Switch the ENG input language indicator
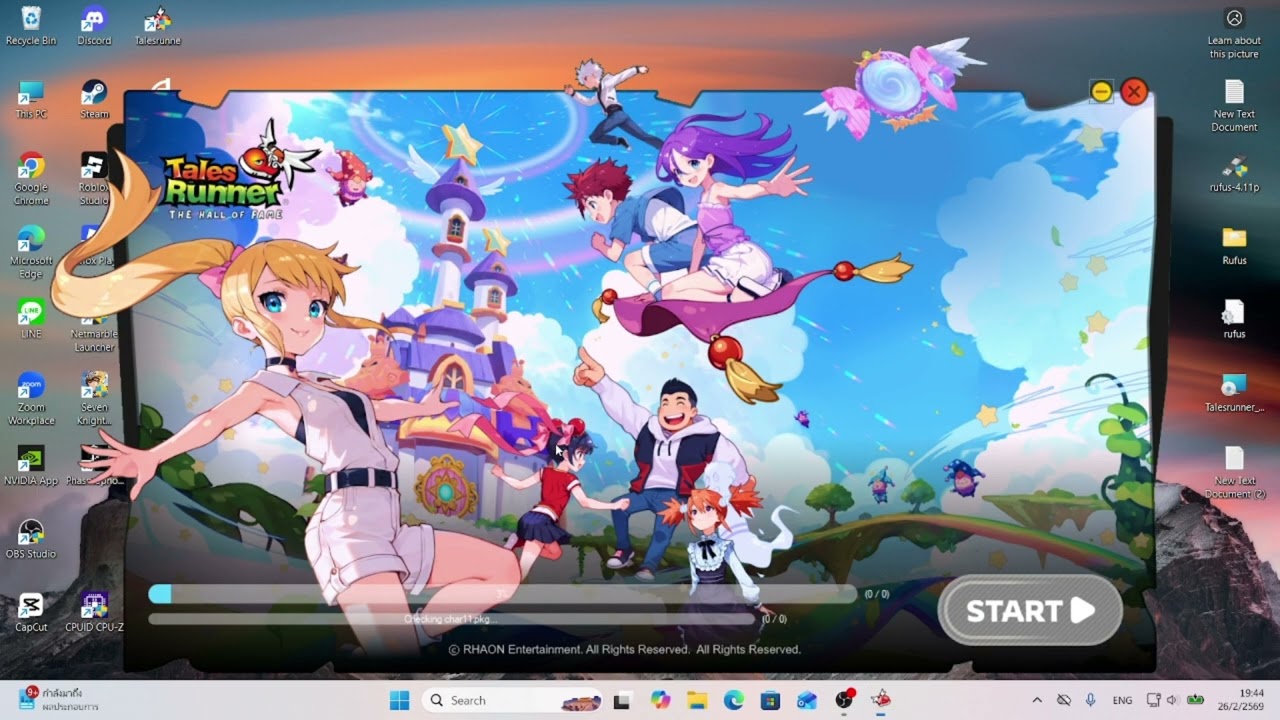Screen dimensions: 1280x720 click(1123, 700)
